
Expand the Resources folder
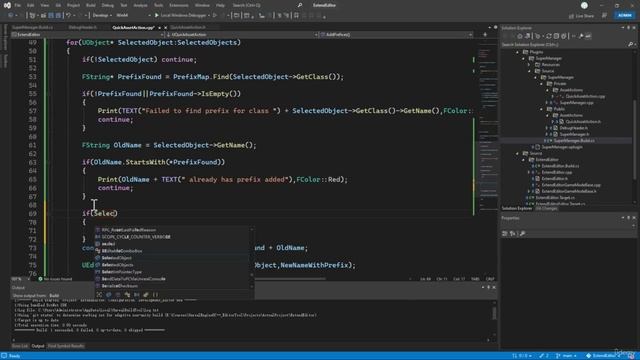pos(530,64)
